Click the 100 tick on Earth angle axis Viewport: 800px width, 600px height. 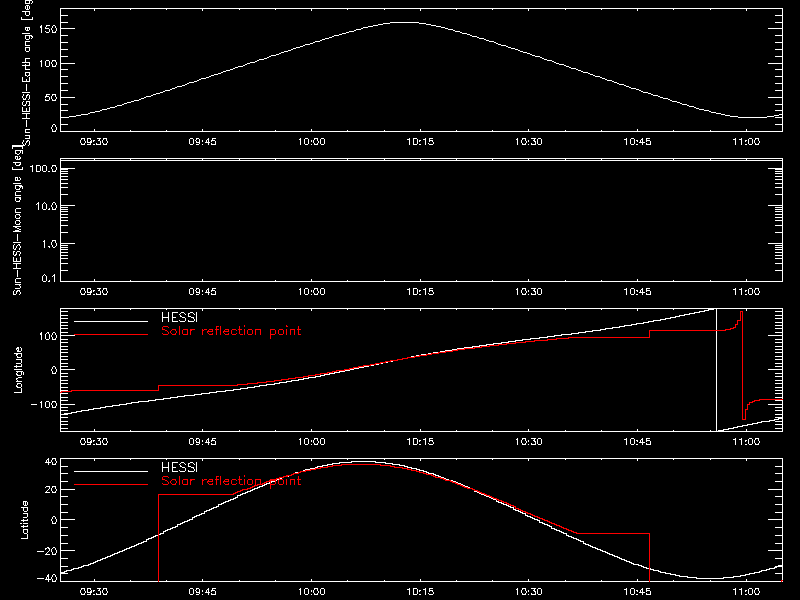coord(48,64)
